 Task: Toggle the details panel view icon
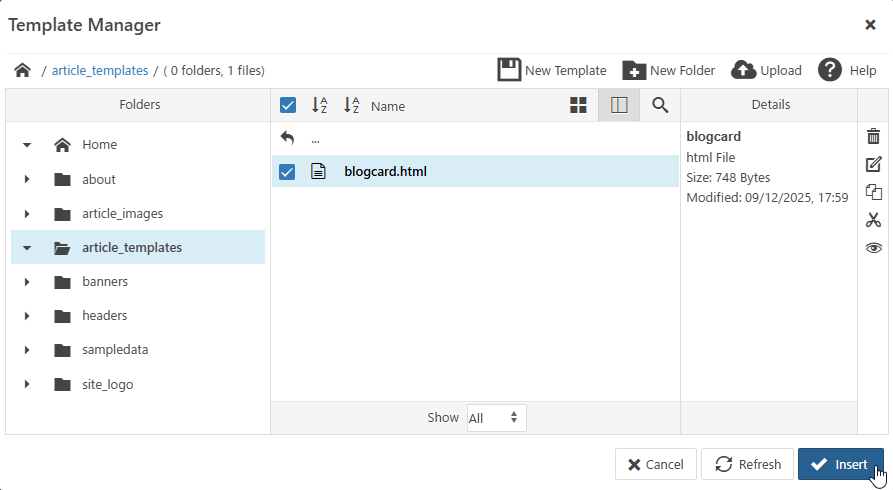(x=619, y=105)
